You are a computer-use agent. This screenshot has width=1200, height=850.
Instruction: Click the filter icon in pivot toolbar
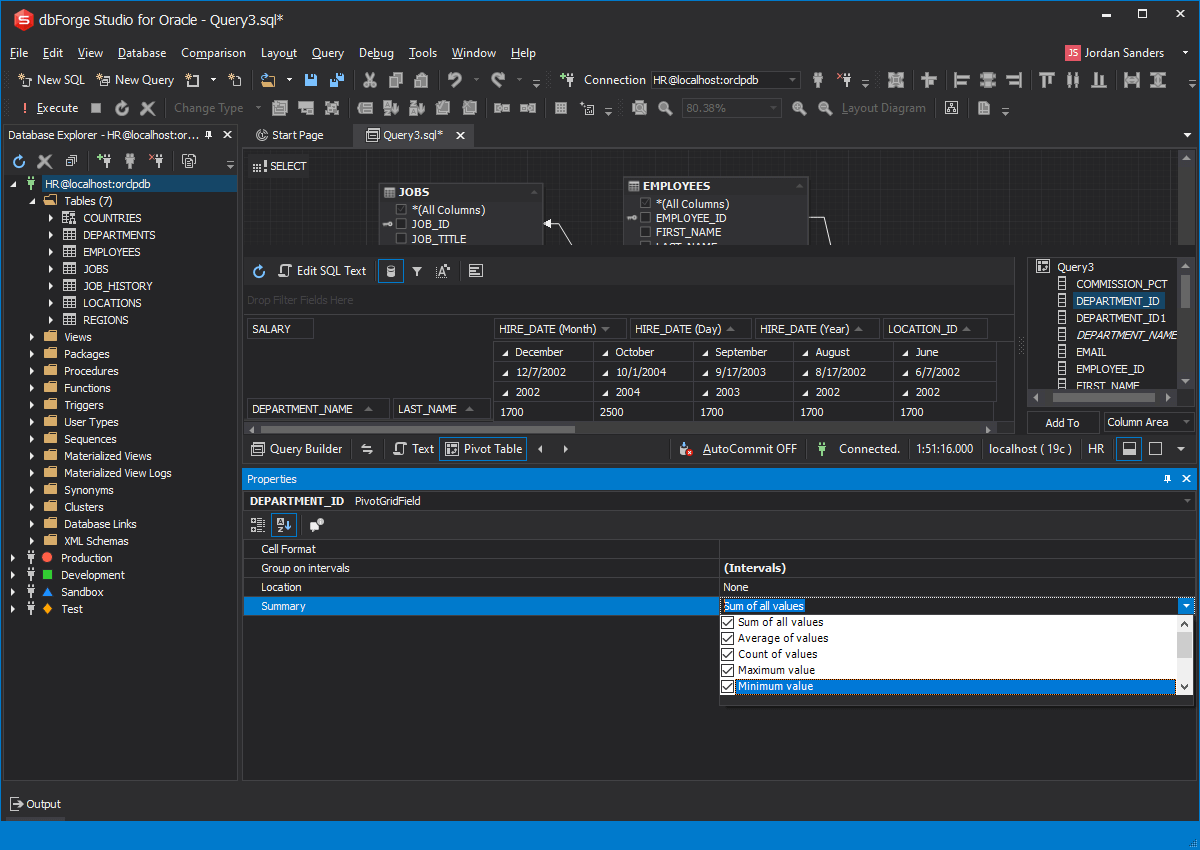click(x=417, y=270)
